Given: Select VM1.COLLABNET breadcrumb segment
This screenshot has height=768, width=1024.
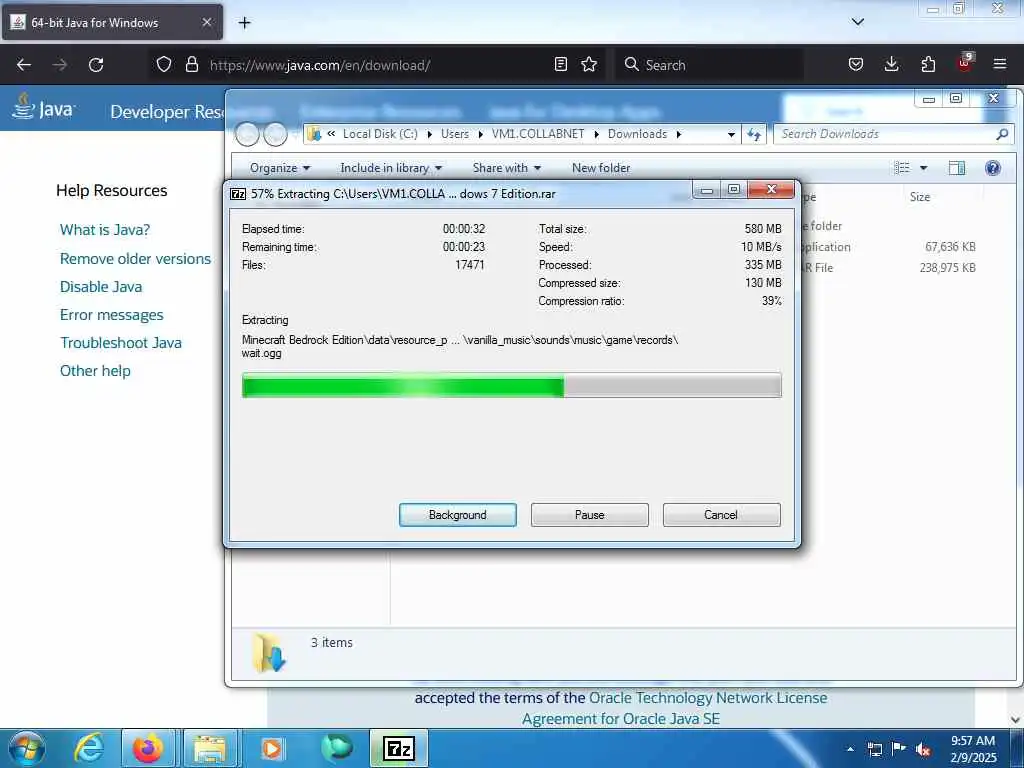Looking at the screenshot, I should (538, 134).
